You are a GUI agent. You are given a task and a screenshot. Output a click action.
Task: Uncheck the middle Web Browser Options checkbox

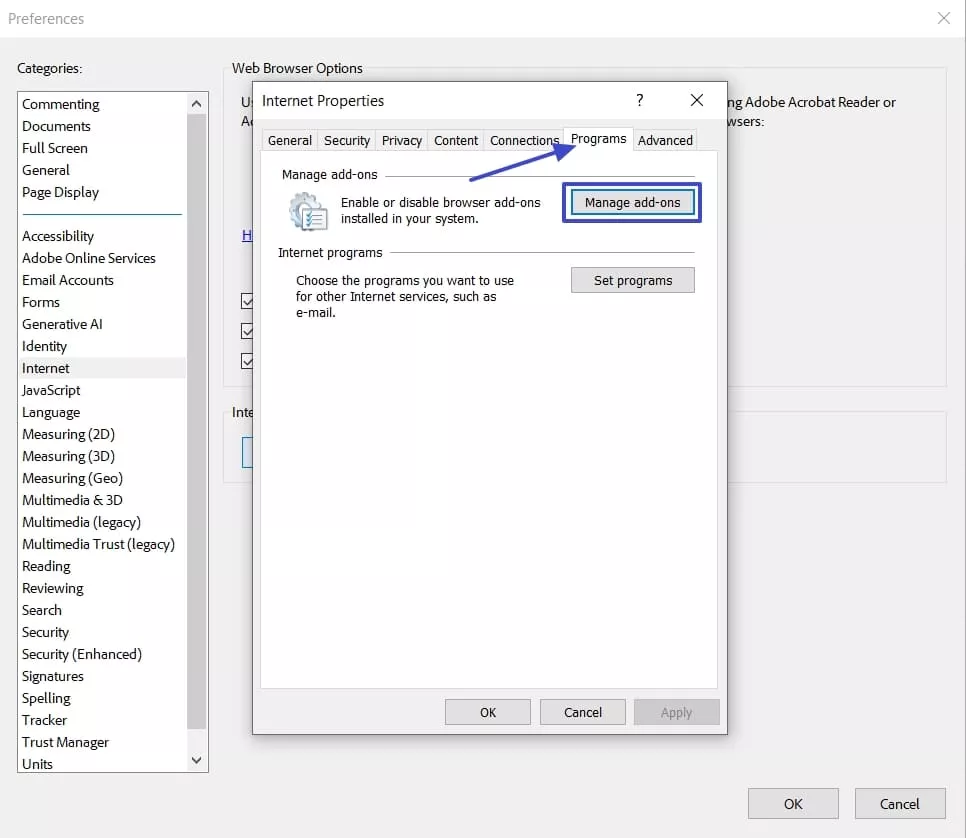coord(246,330)
